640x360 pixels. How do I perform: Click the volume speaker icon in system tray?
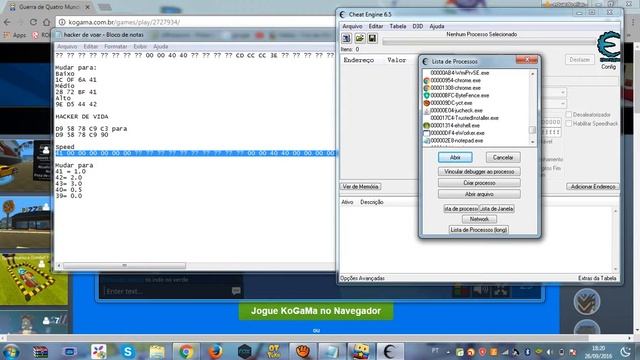550,352
